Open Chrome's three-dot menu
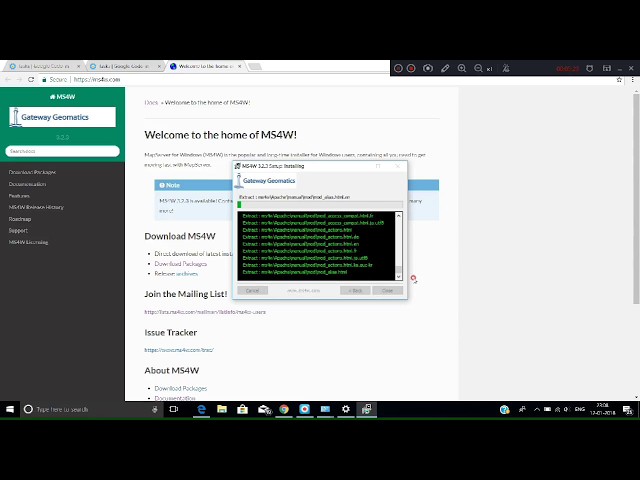This screenshot has width=640, height=480. coord(633,80)
